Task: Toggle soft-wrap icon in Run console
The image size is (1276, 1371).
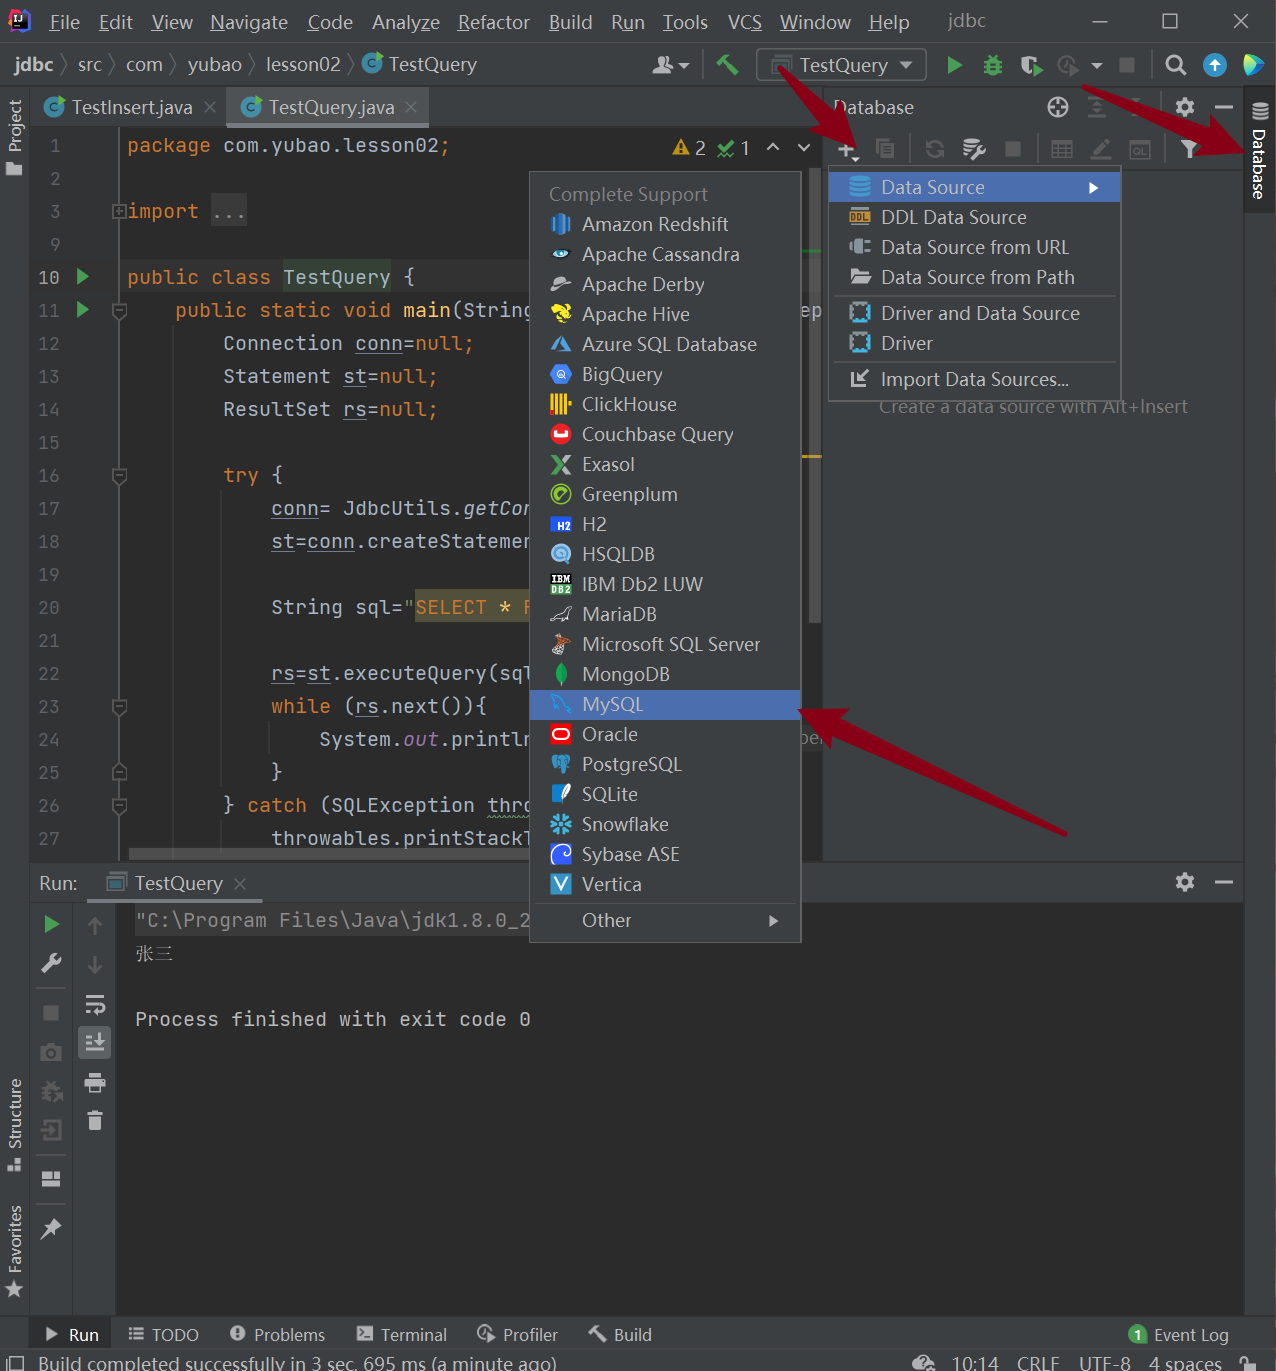Action: [x=95, y=1004]
